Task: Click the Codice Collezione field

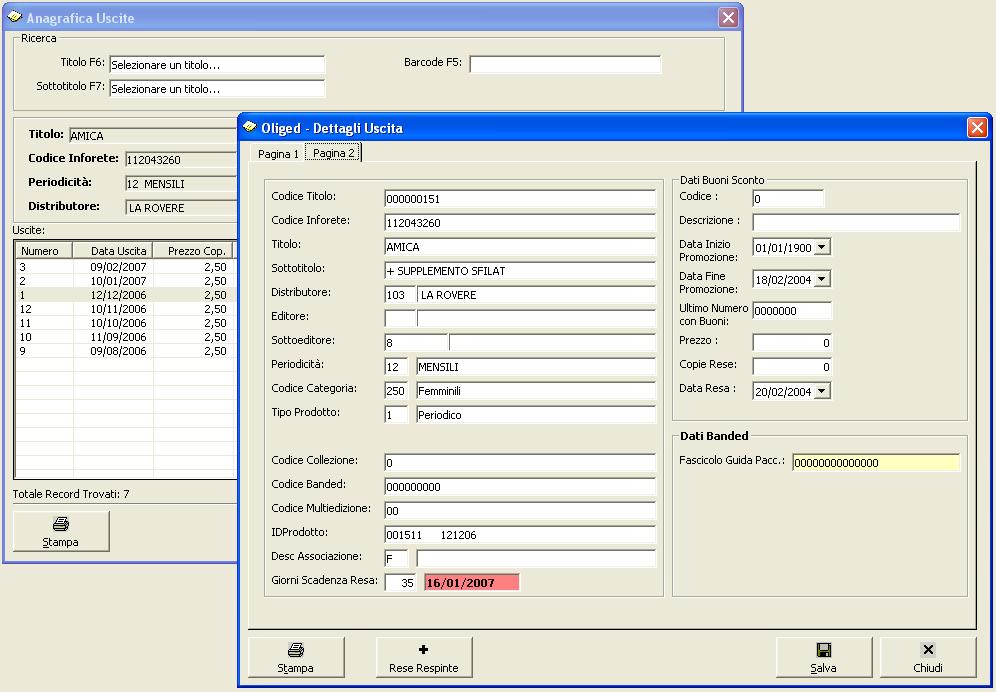Action: tap(520, 463)
